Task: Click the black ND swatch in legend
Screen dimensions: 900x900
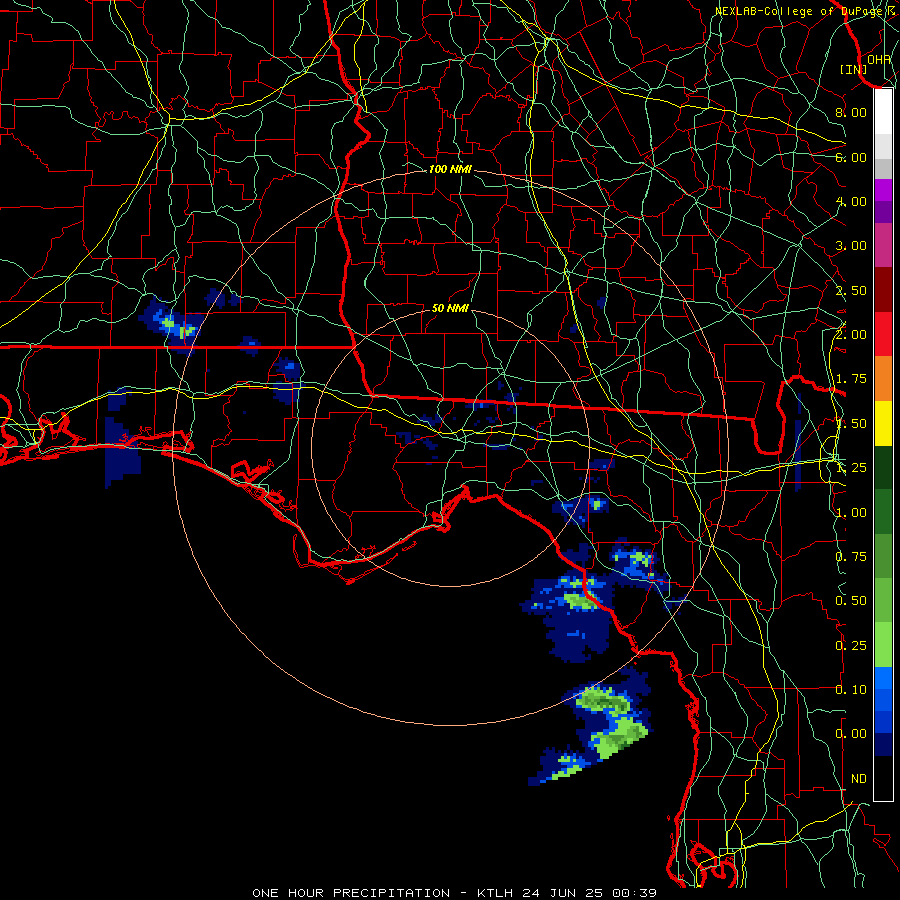Action: tap(883, 778)
